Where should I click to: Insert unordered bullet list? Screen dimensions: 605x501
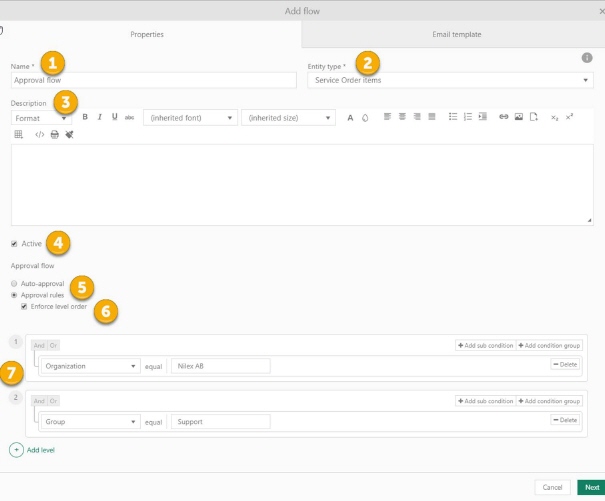453,117
